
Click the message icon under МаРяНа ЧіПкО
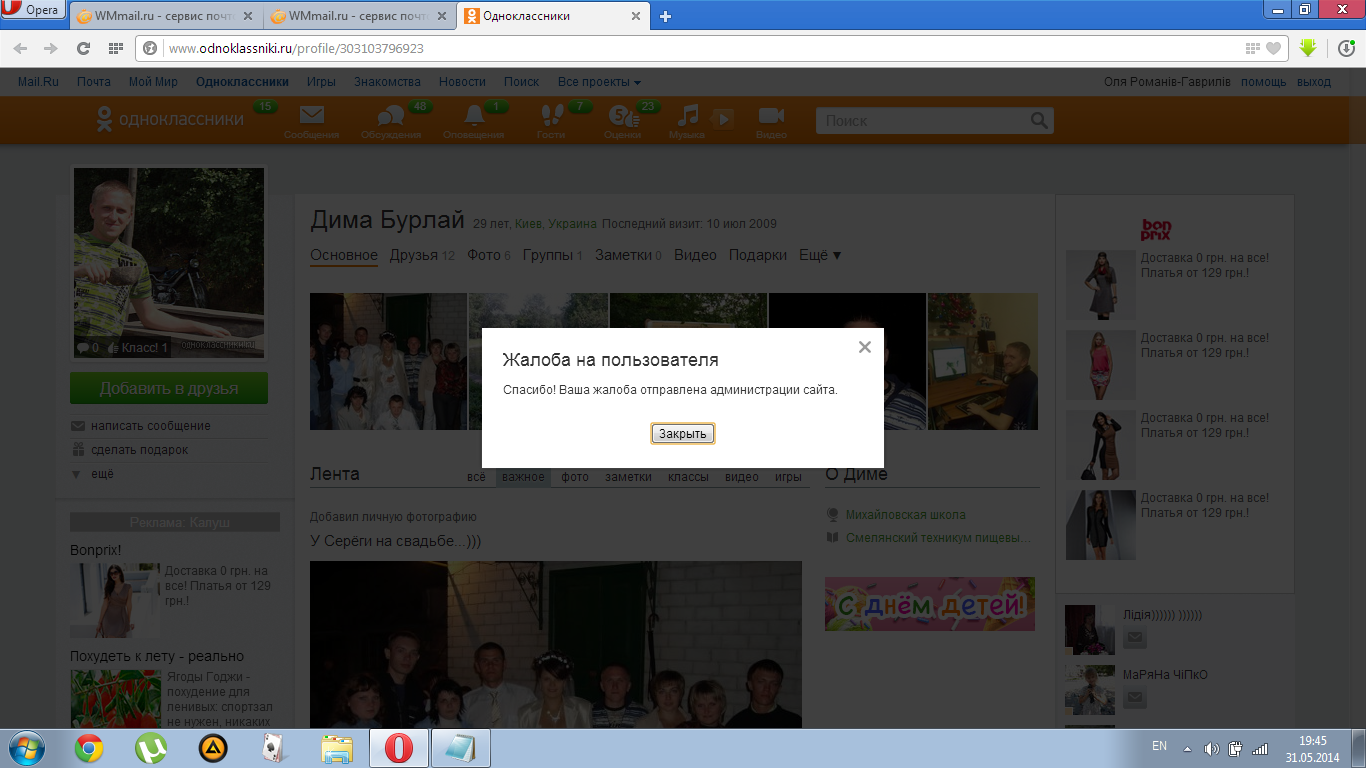[1135, 698]
